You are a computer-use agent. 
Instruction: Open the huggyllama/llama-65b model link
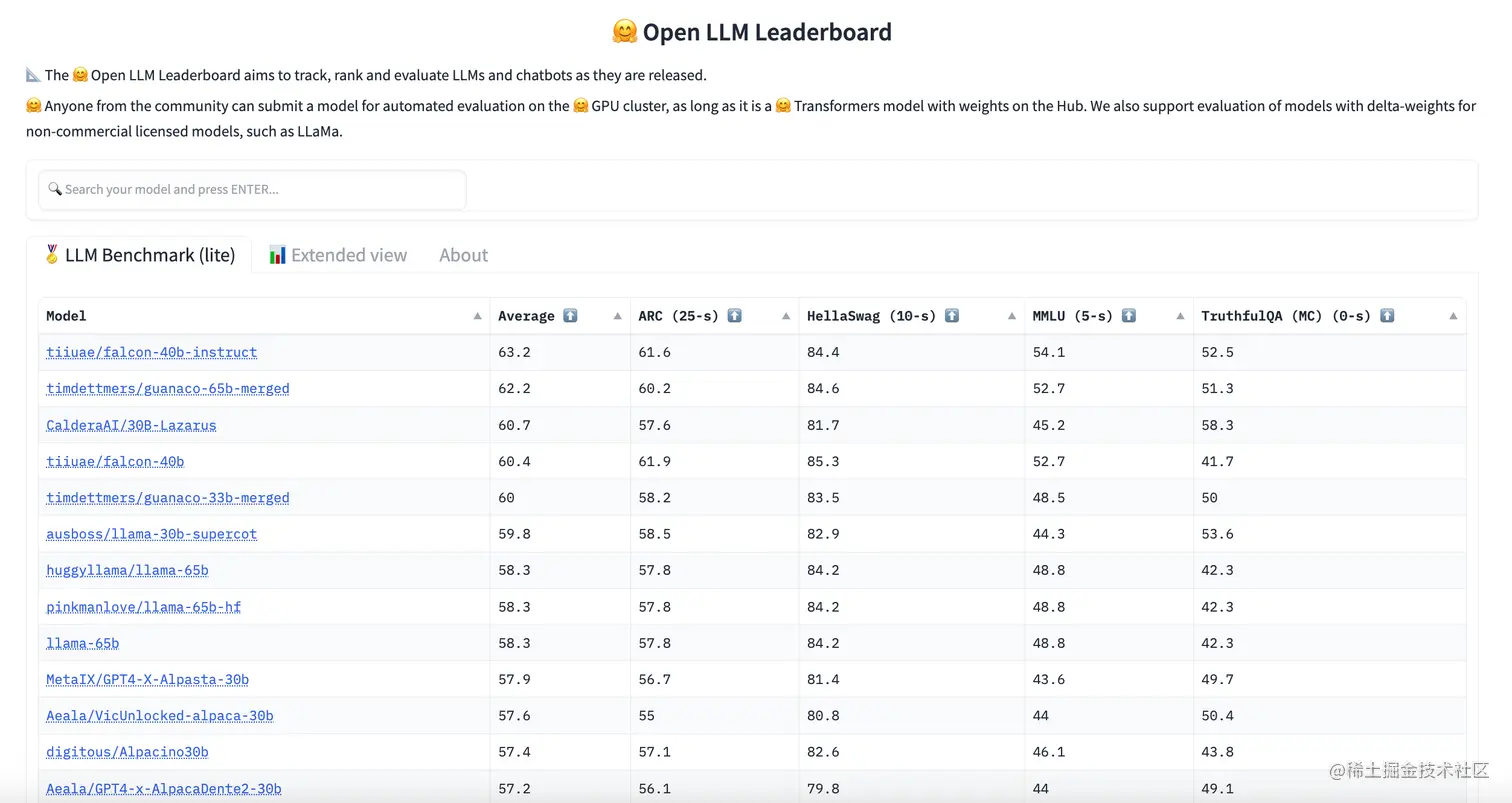[127, 570]
